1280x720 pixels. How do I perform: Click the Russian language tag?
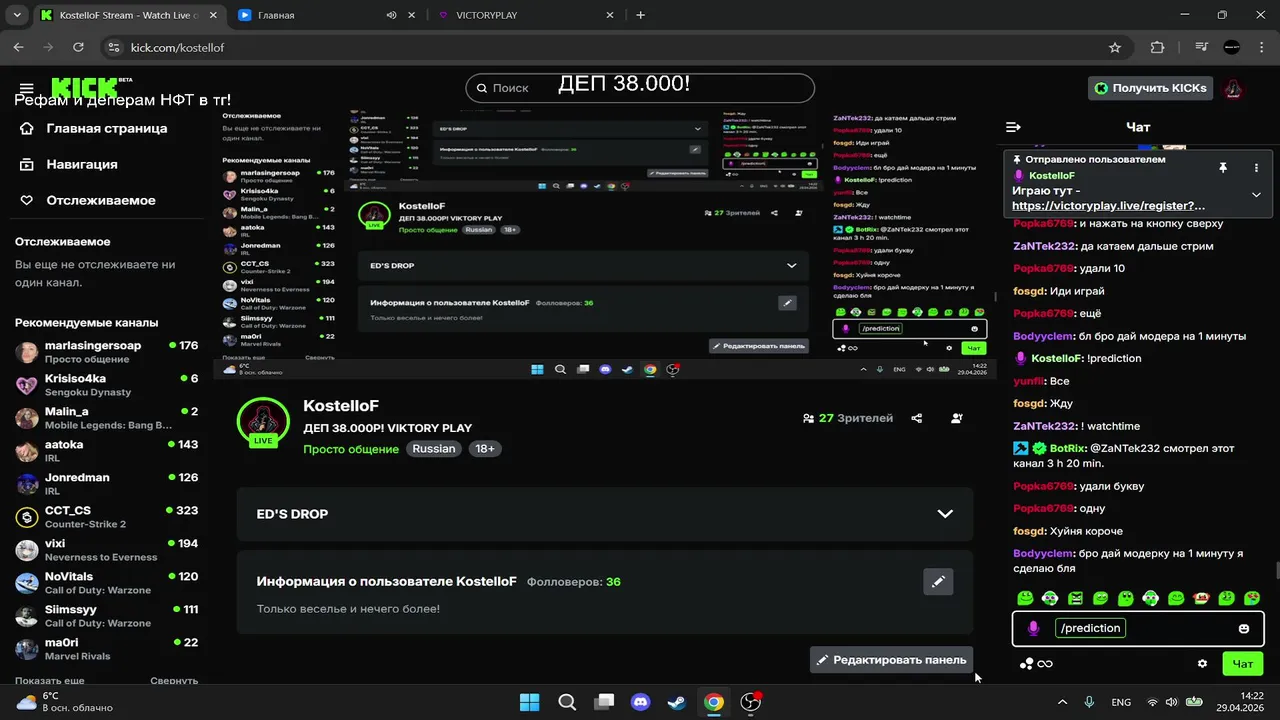(434, 449)
